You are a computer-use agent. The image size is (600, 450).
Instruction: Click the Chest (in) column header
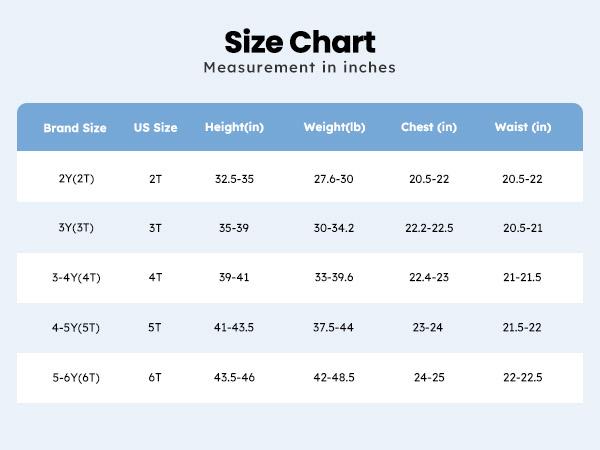tap(429, 128)
